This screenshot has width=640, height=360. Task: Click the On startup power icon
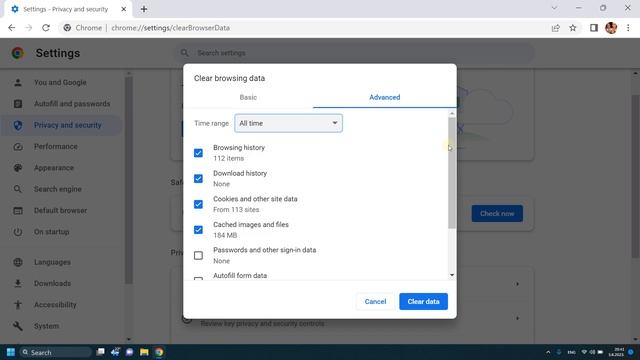(x=18, y=232)
